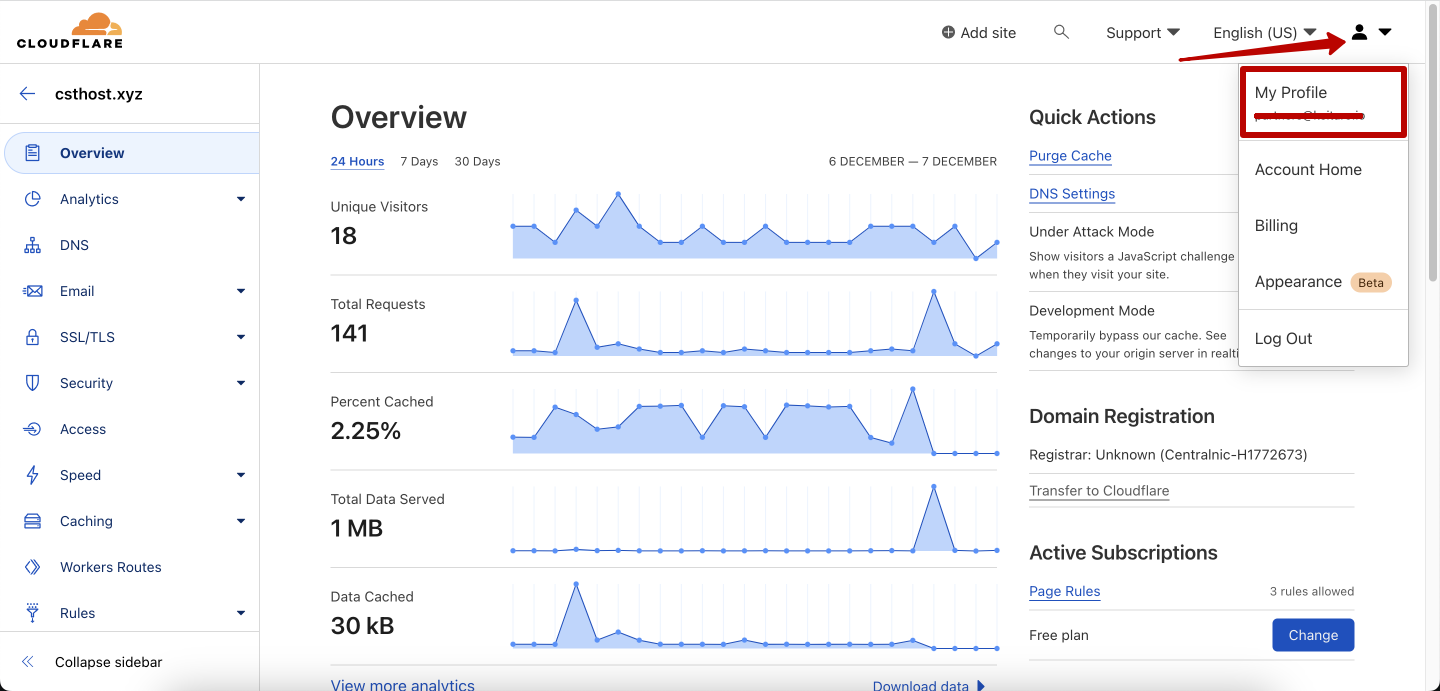
Task: Click the Under Attack Mode heading
Action: [x=1092, y=232]
